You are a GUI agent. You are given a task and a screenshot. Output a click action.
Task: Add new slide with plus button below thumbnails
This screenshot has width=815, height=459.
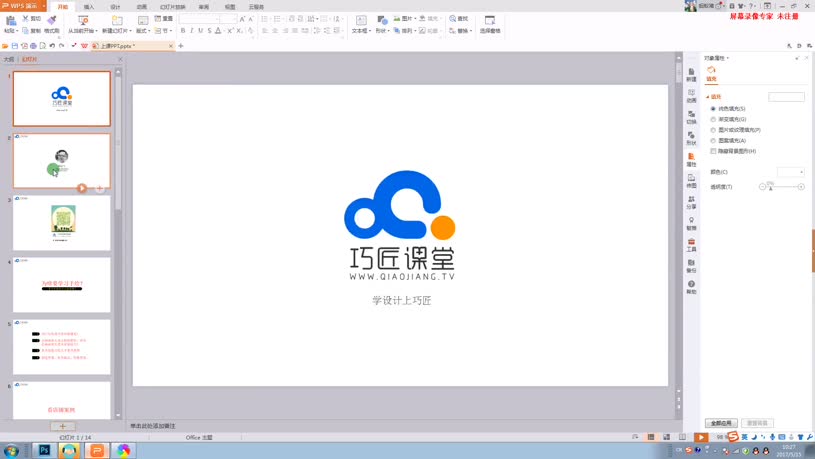(62, 426)
